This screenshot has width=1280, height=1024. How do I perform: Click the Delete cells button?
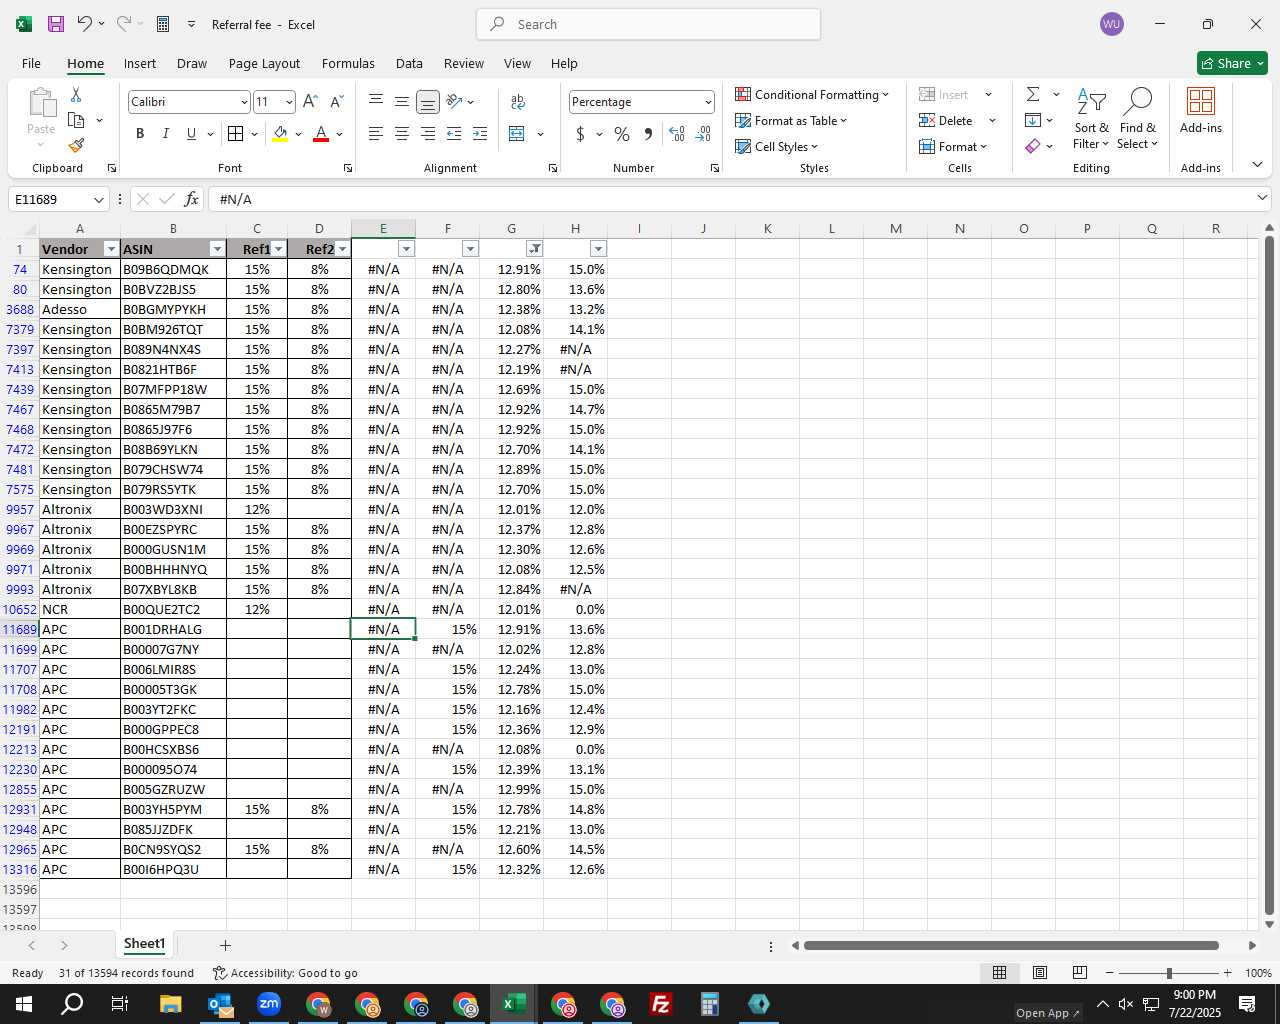(946, 120)
